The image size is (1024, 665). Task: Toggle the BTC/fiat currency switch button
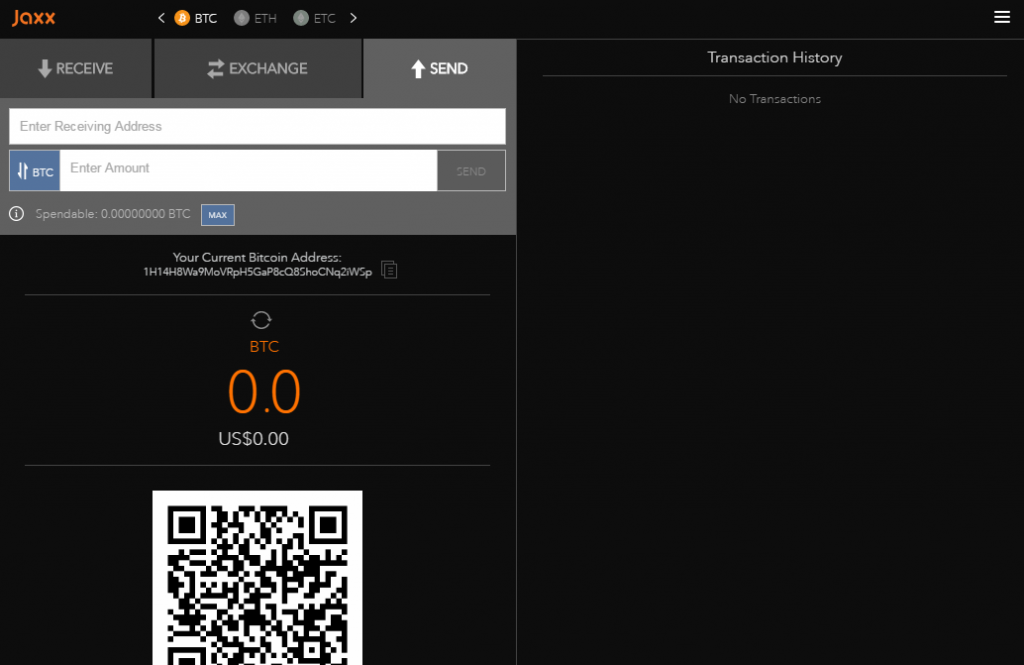point(35,171)
